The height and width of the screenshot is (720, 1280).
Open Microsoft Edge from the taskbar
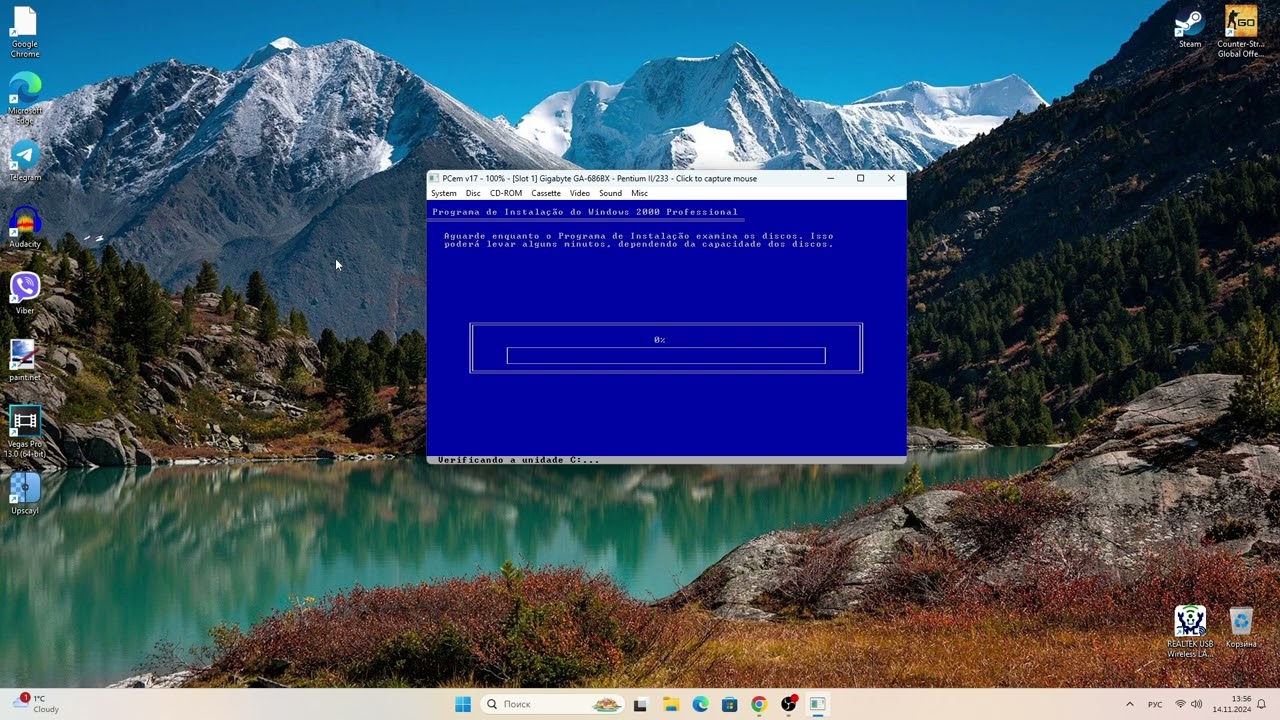(x=700, y=704)
